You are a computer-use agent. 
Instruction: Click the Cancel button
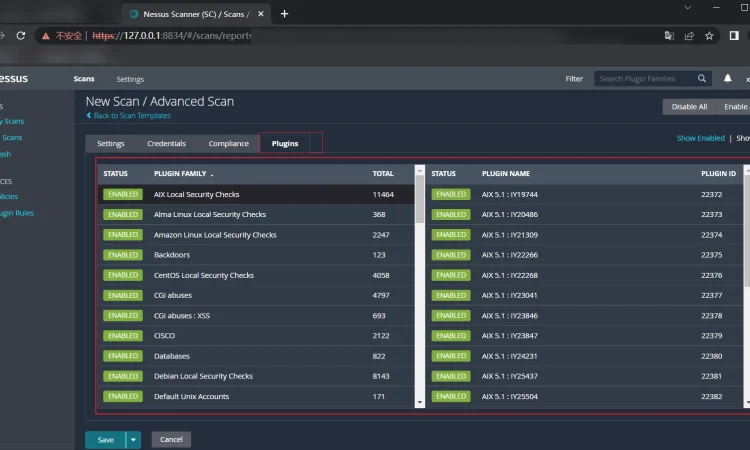(x=171, y=439)
